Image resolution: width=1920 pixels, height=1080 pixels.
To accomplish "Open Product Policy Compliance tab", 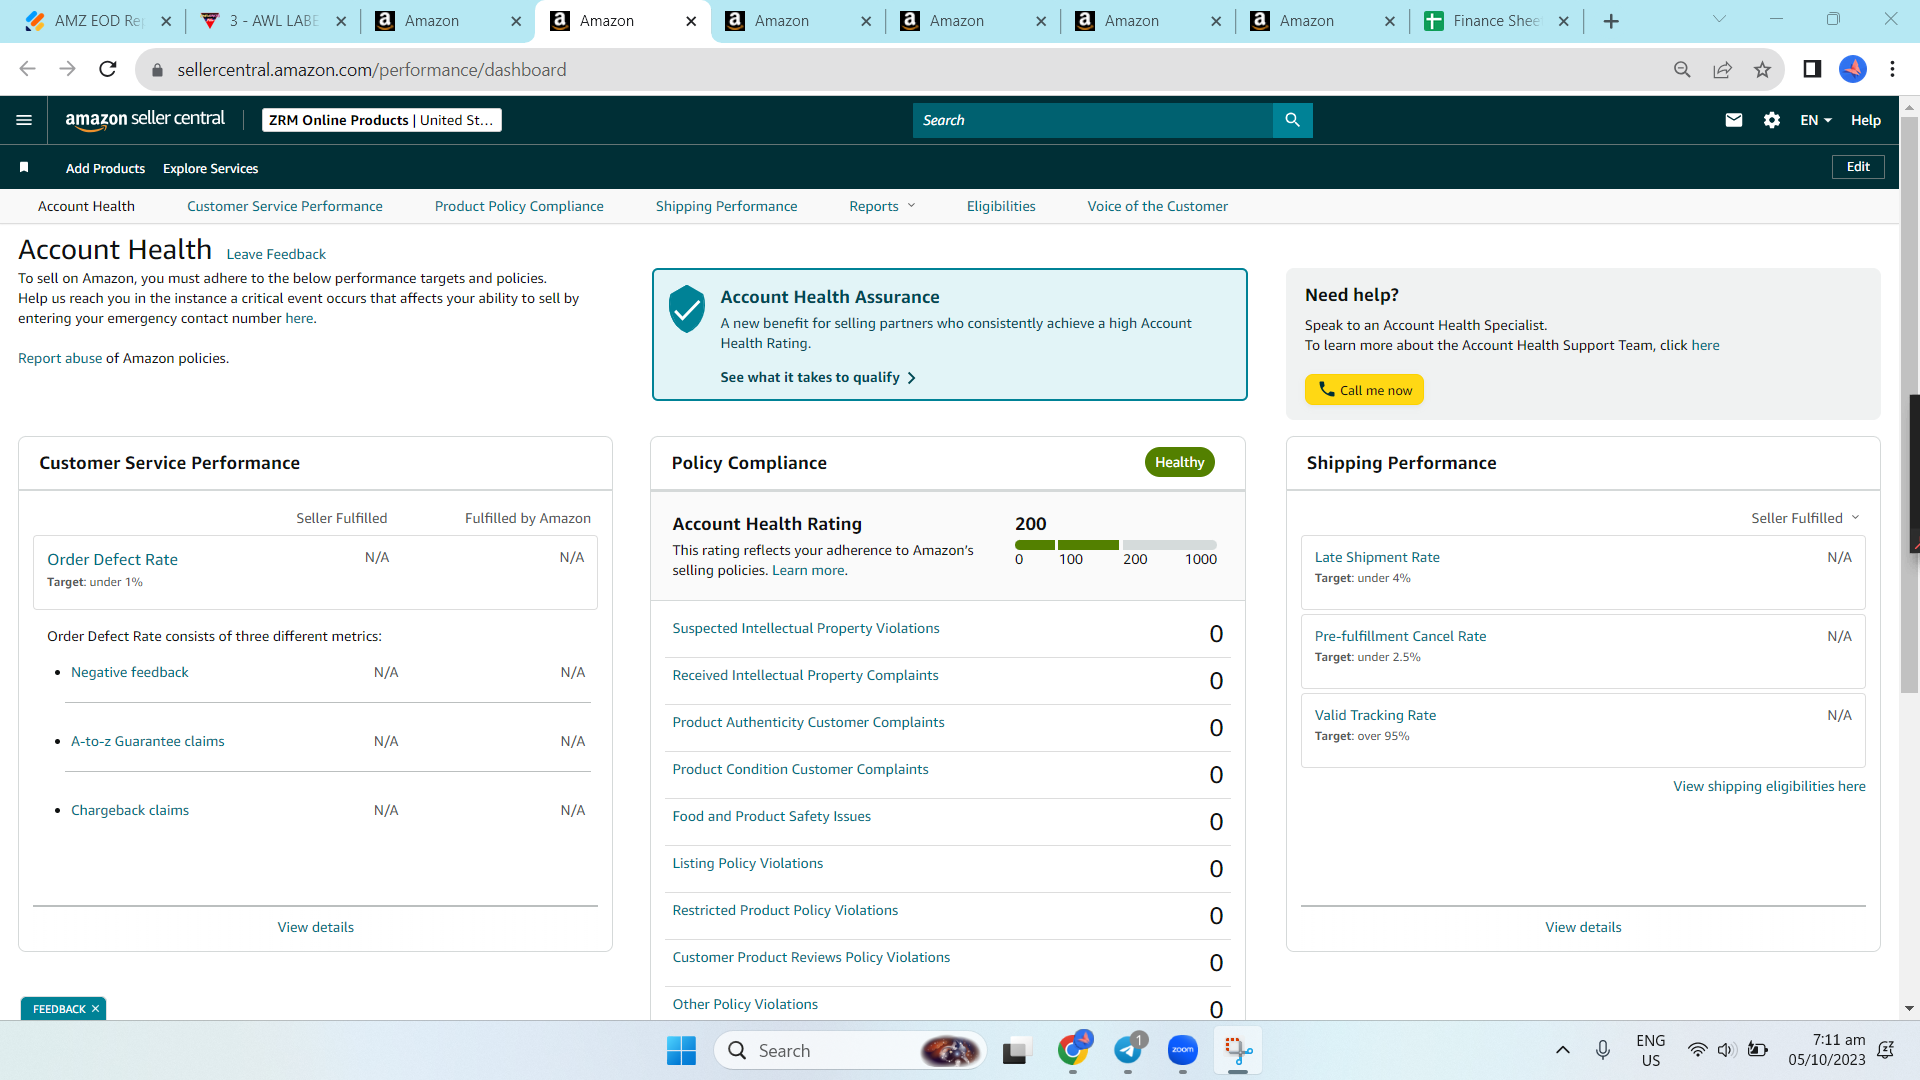I will (x=519, y=206).
